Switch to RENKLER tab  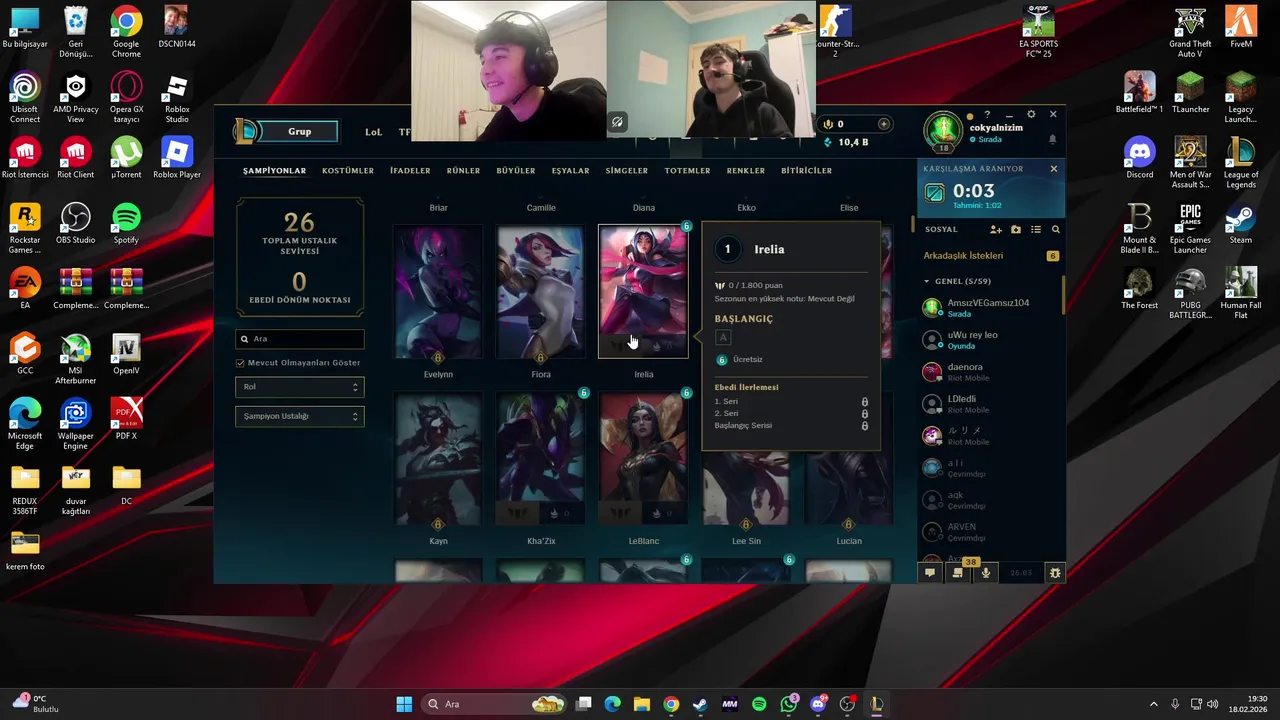coord(746,171)
